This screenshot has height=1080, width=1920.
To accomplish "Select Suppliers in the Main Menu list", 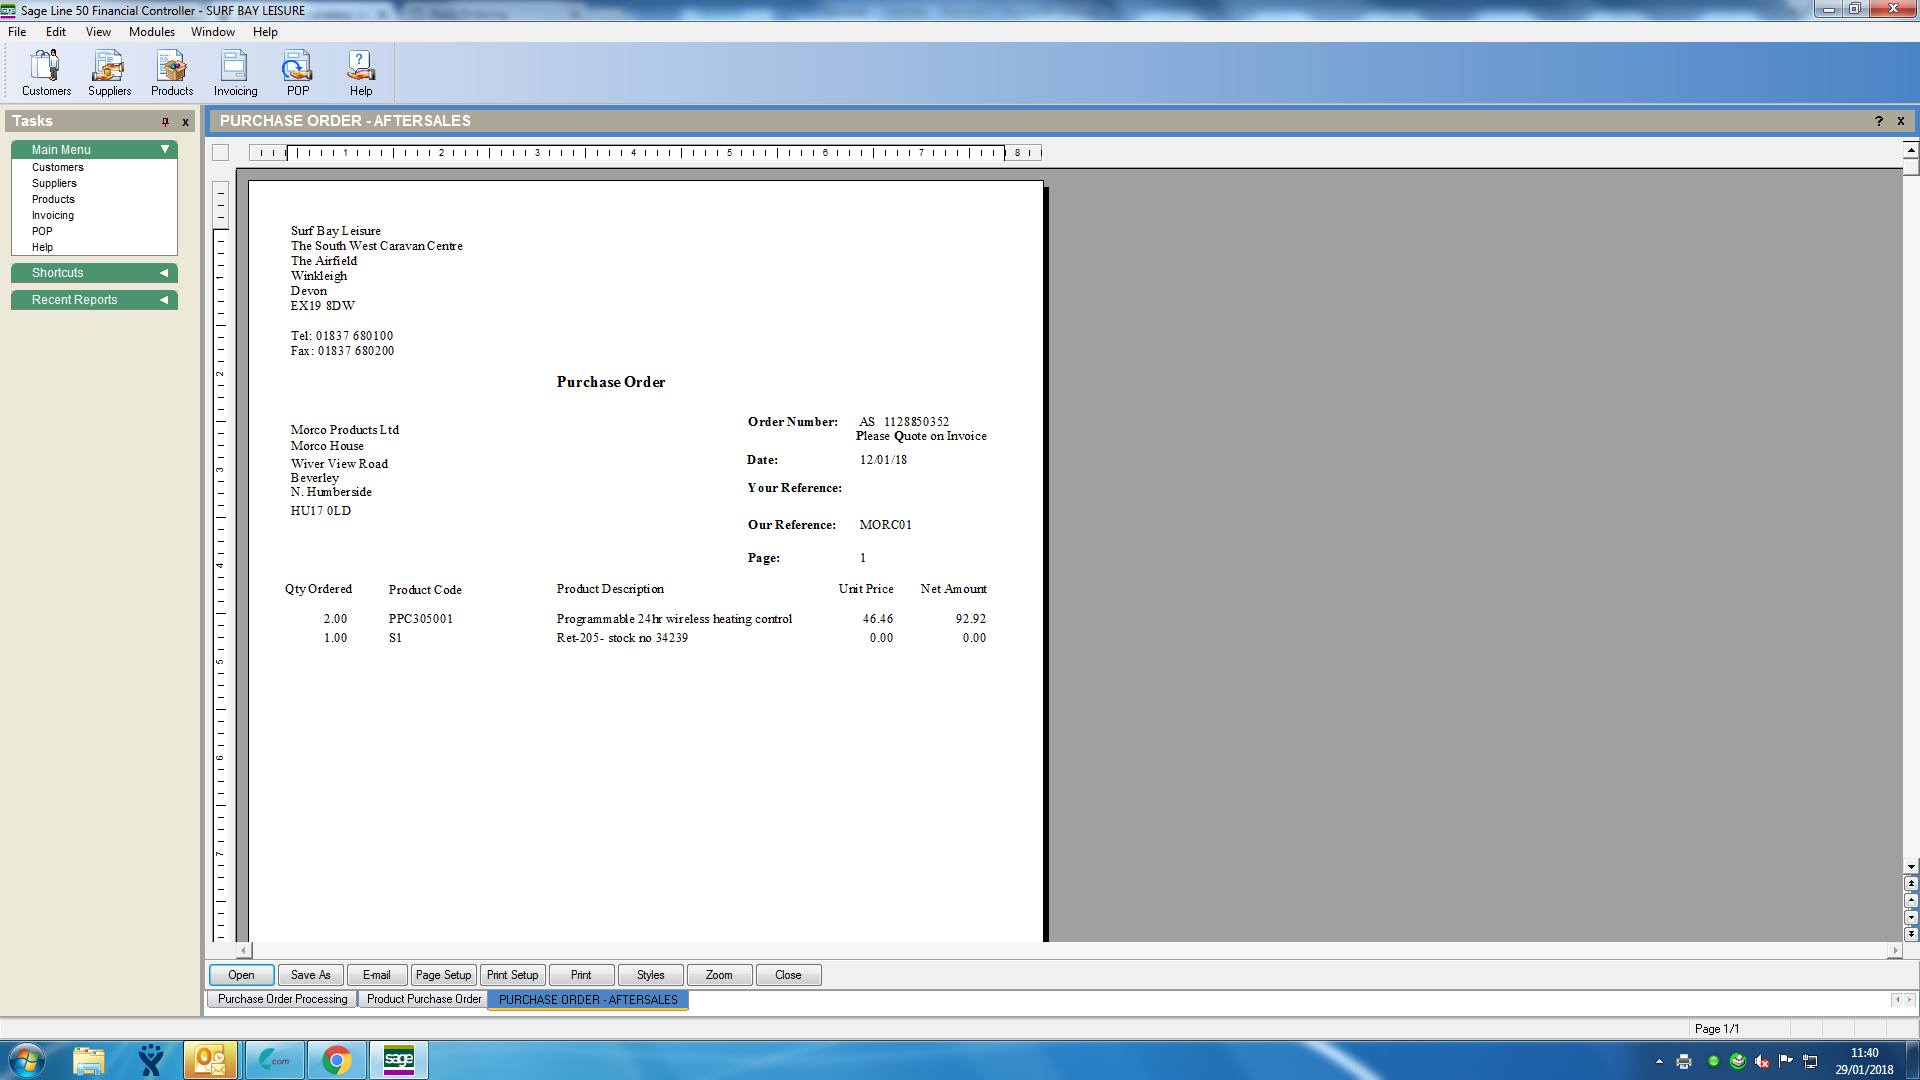I will coord(54,183).
